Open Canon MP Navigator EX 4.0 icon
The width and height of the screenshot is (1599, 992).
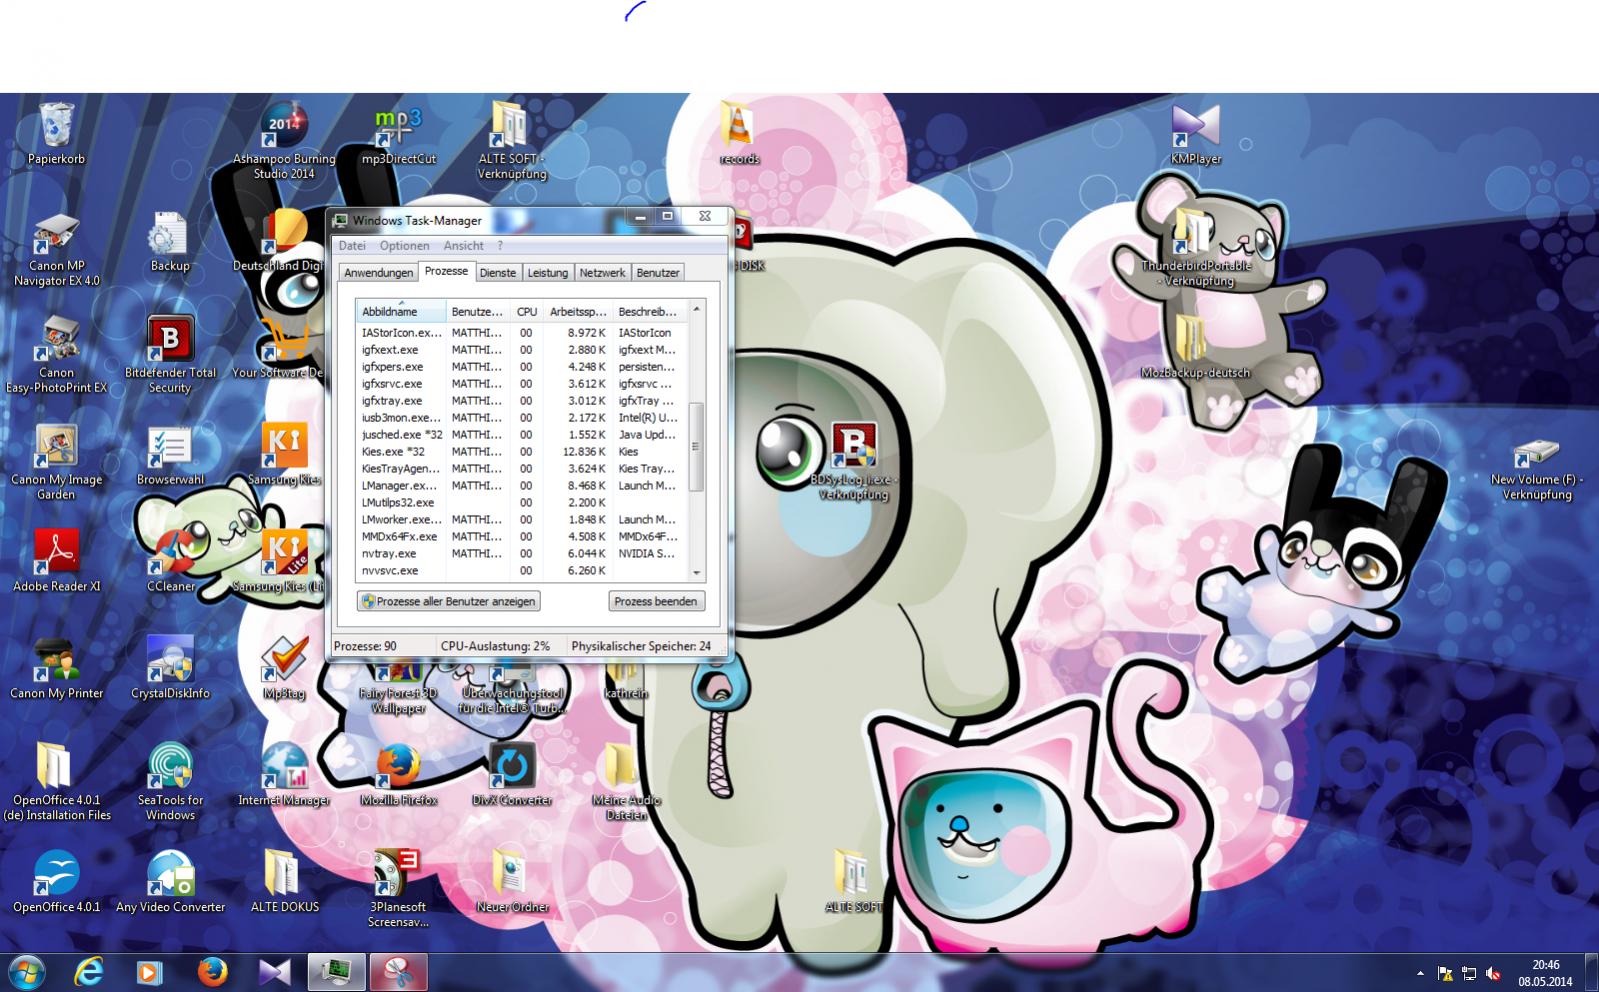pos(56,248)
